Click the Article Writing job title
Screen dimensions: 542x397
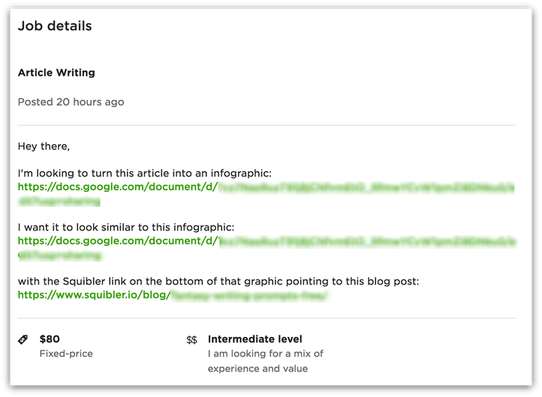pos(56,73)
